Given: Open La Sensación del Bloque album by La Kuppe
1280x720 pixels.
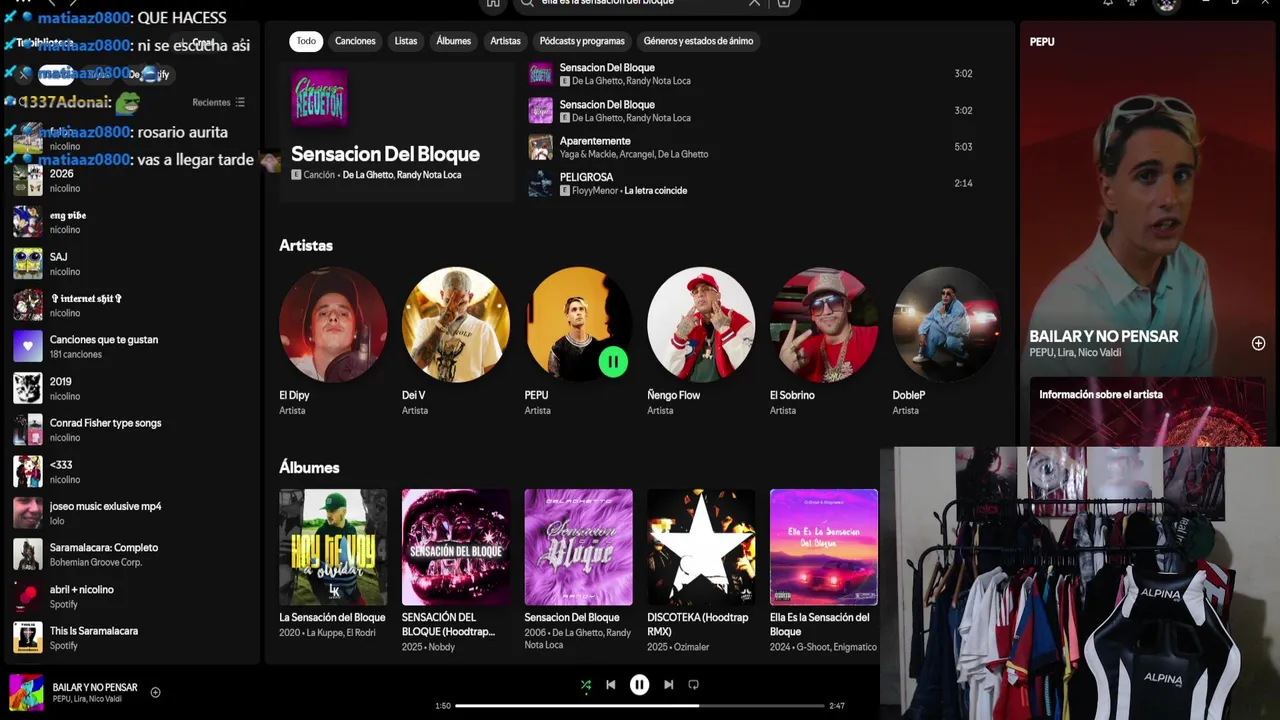Looking at the screenshot, I should pos(333,547).
